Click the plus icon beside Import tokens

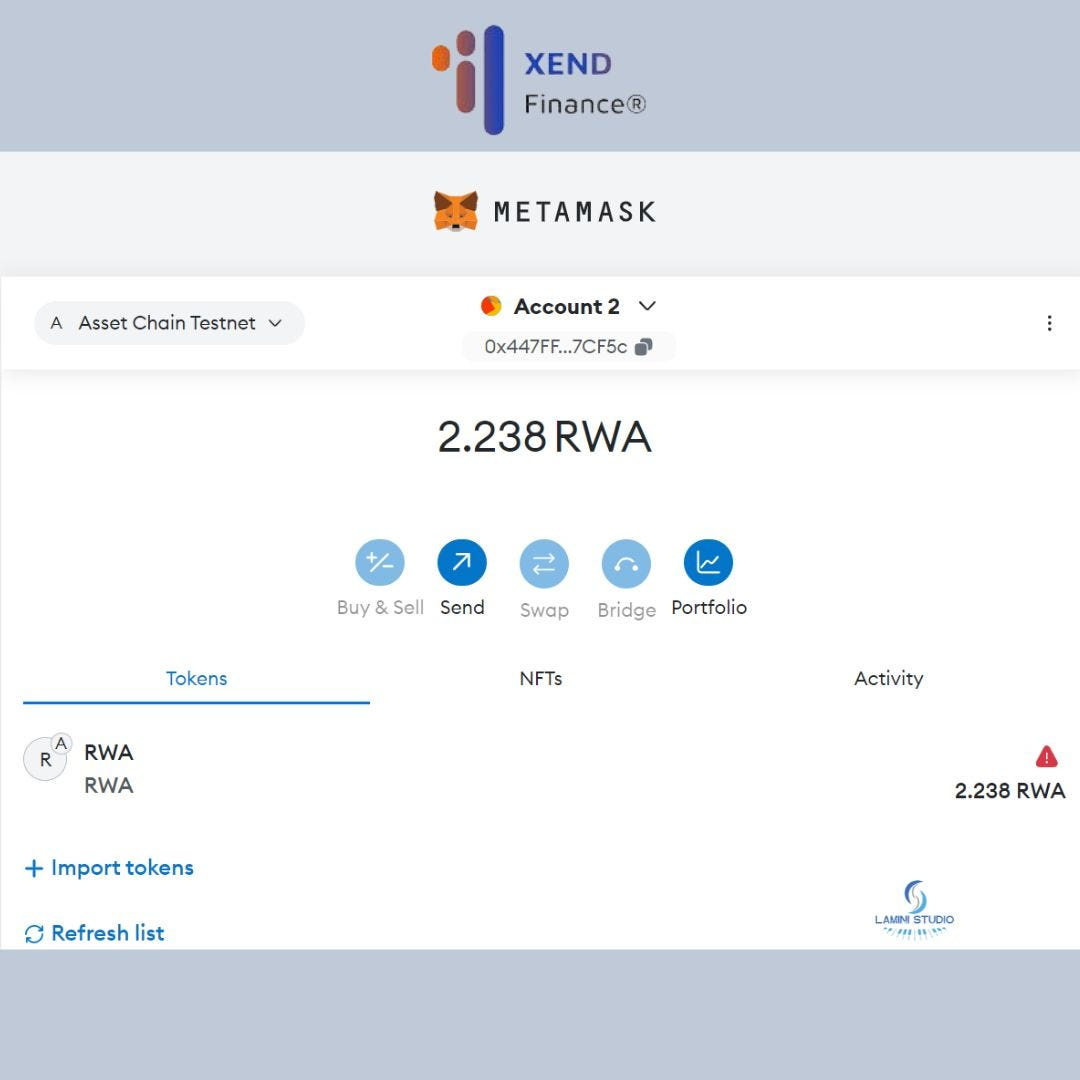[34, 869]
